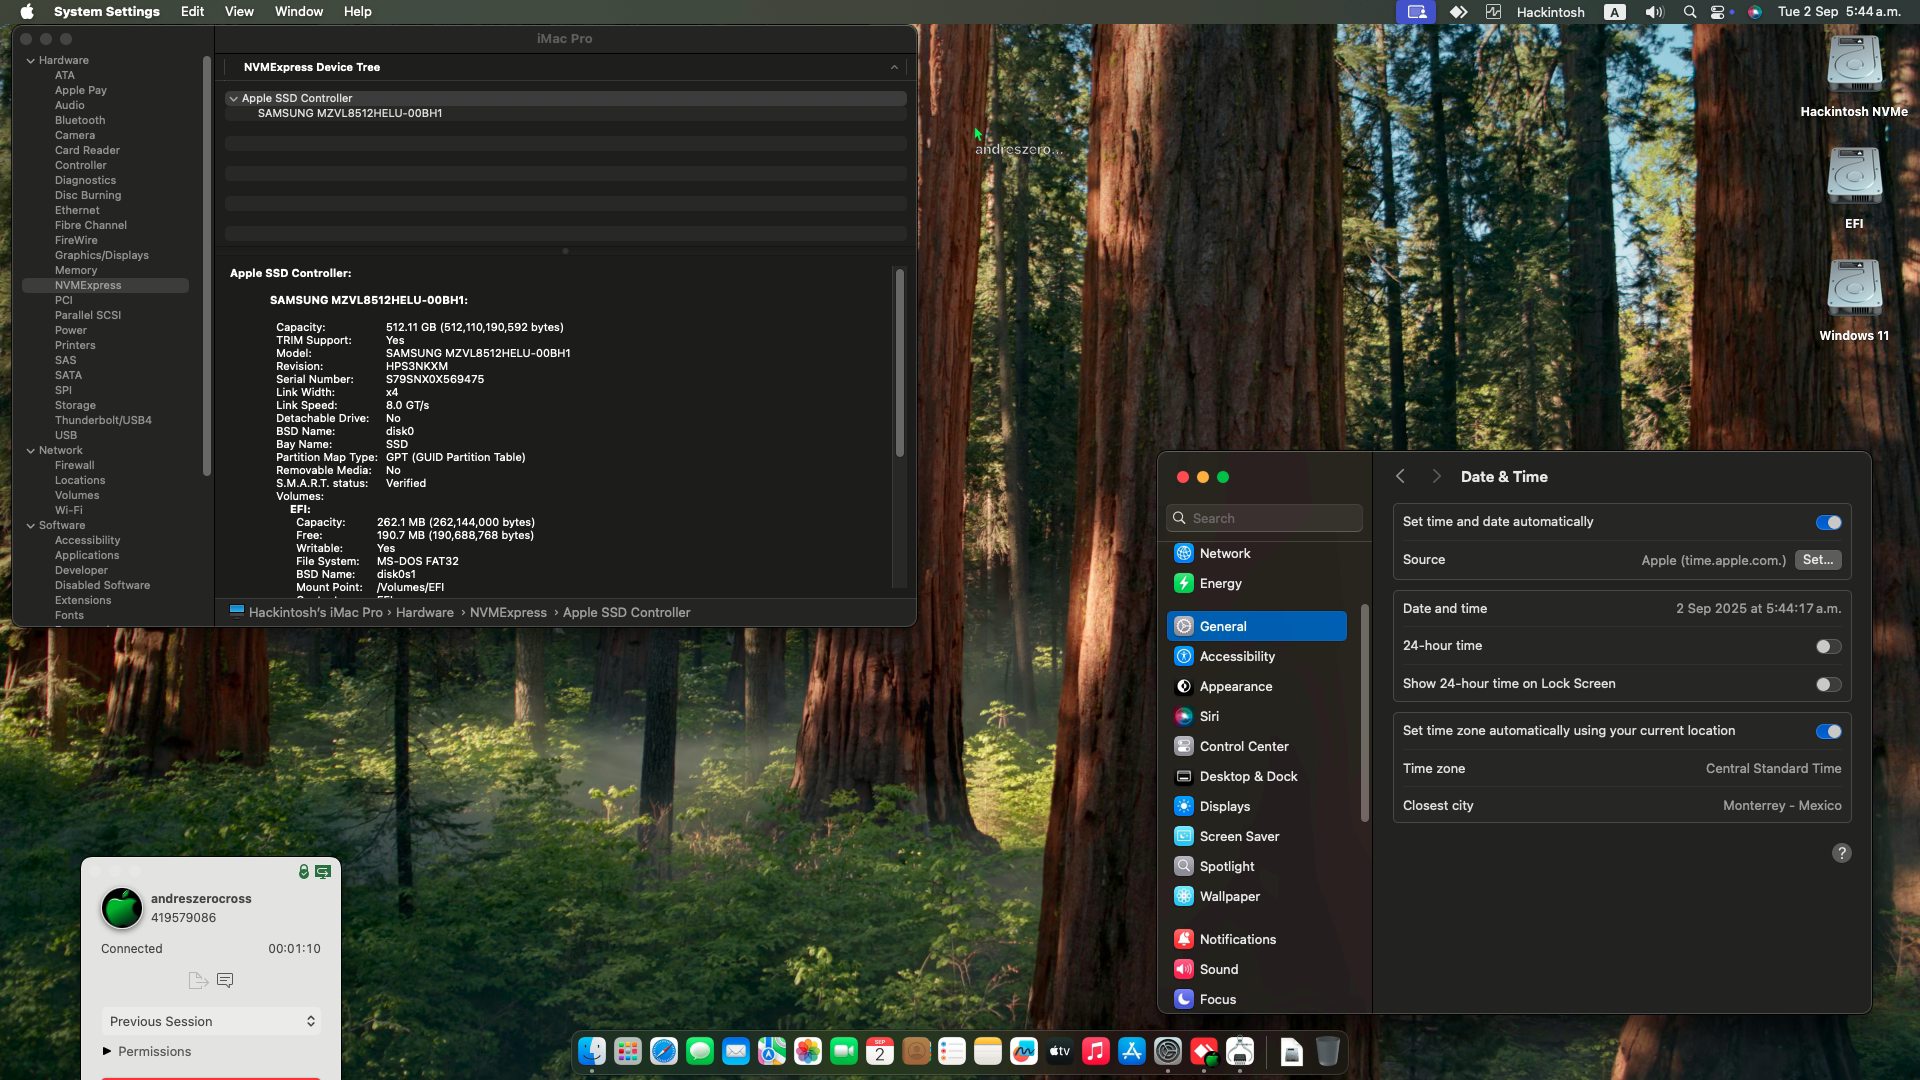
Task: Open the Wallpaper settings pane
Action: [1229, 896]
